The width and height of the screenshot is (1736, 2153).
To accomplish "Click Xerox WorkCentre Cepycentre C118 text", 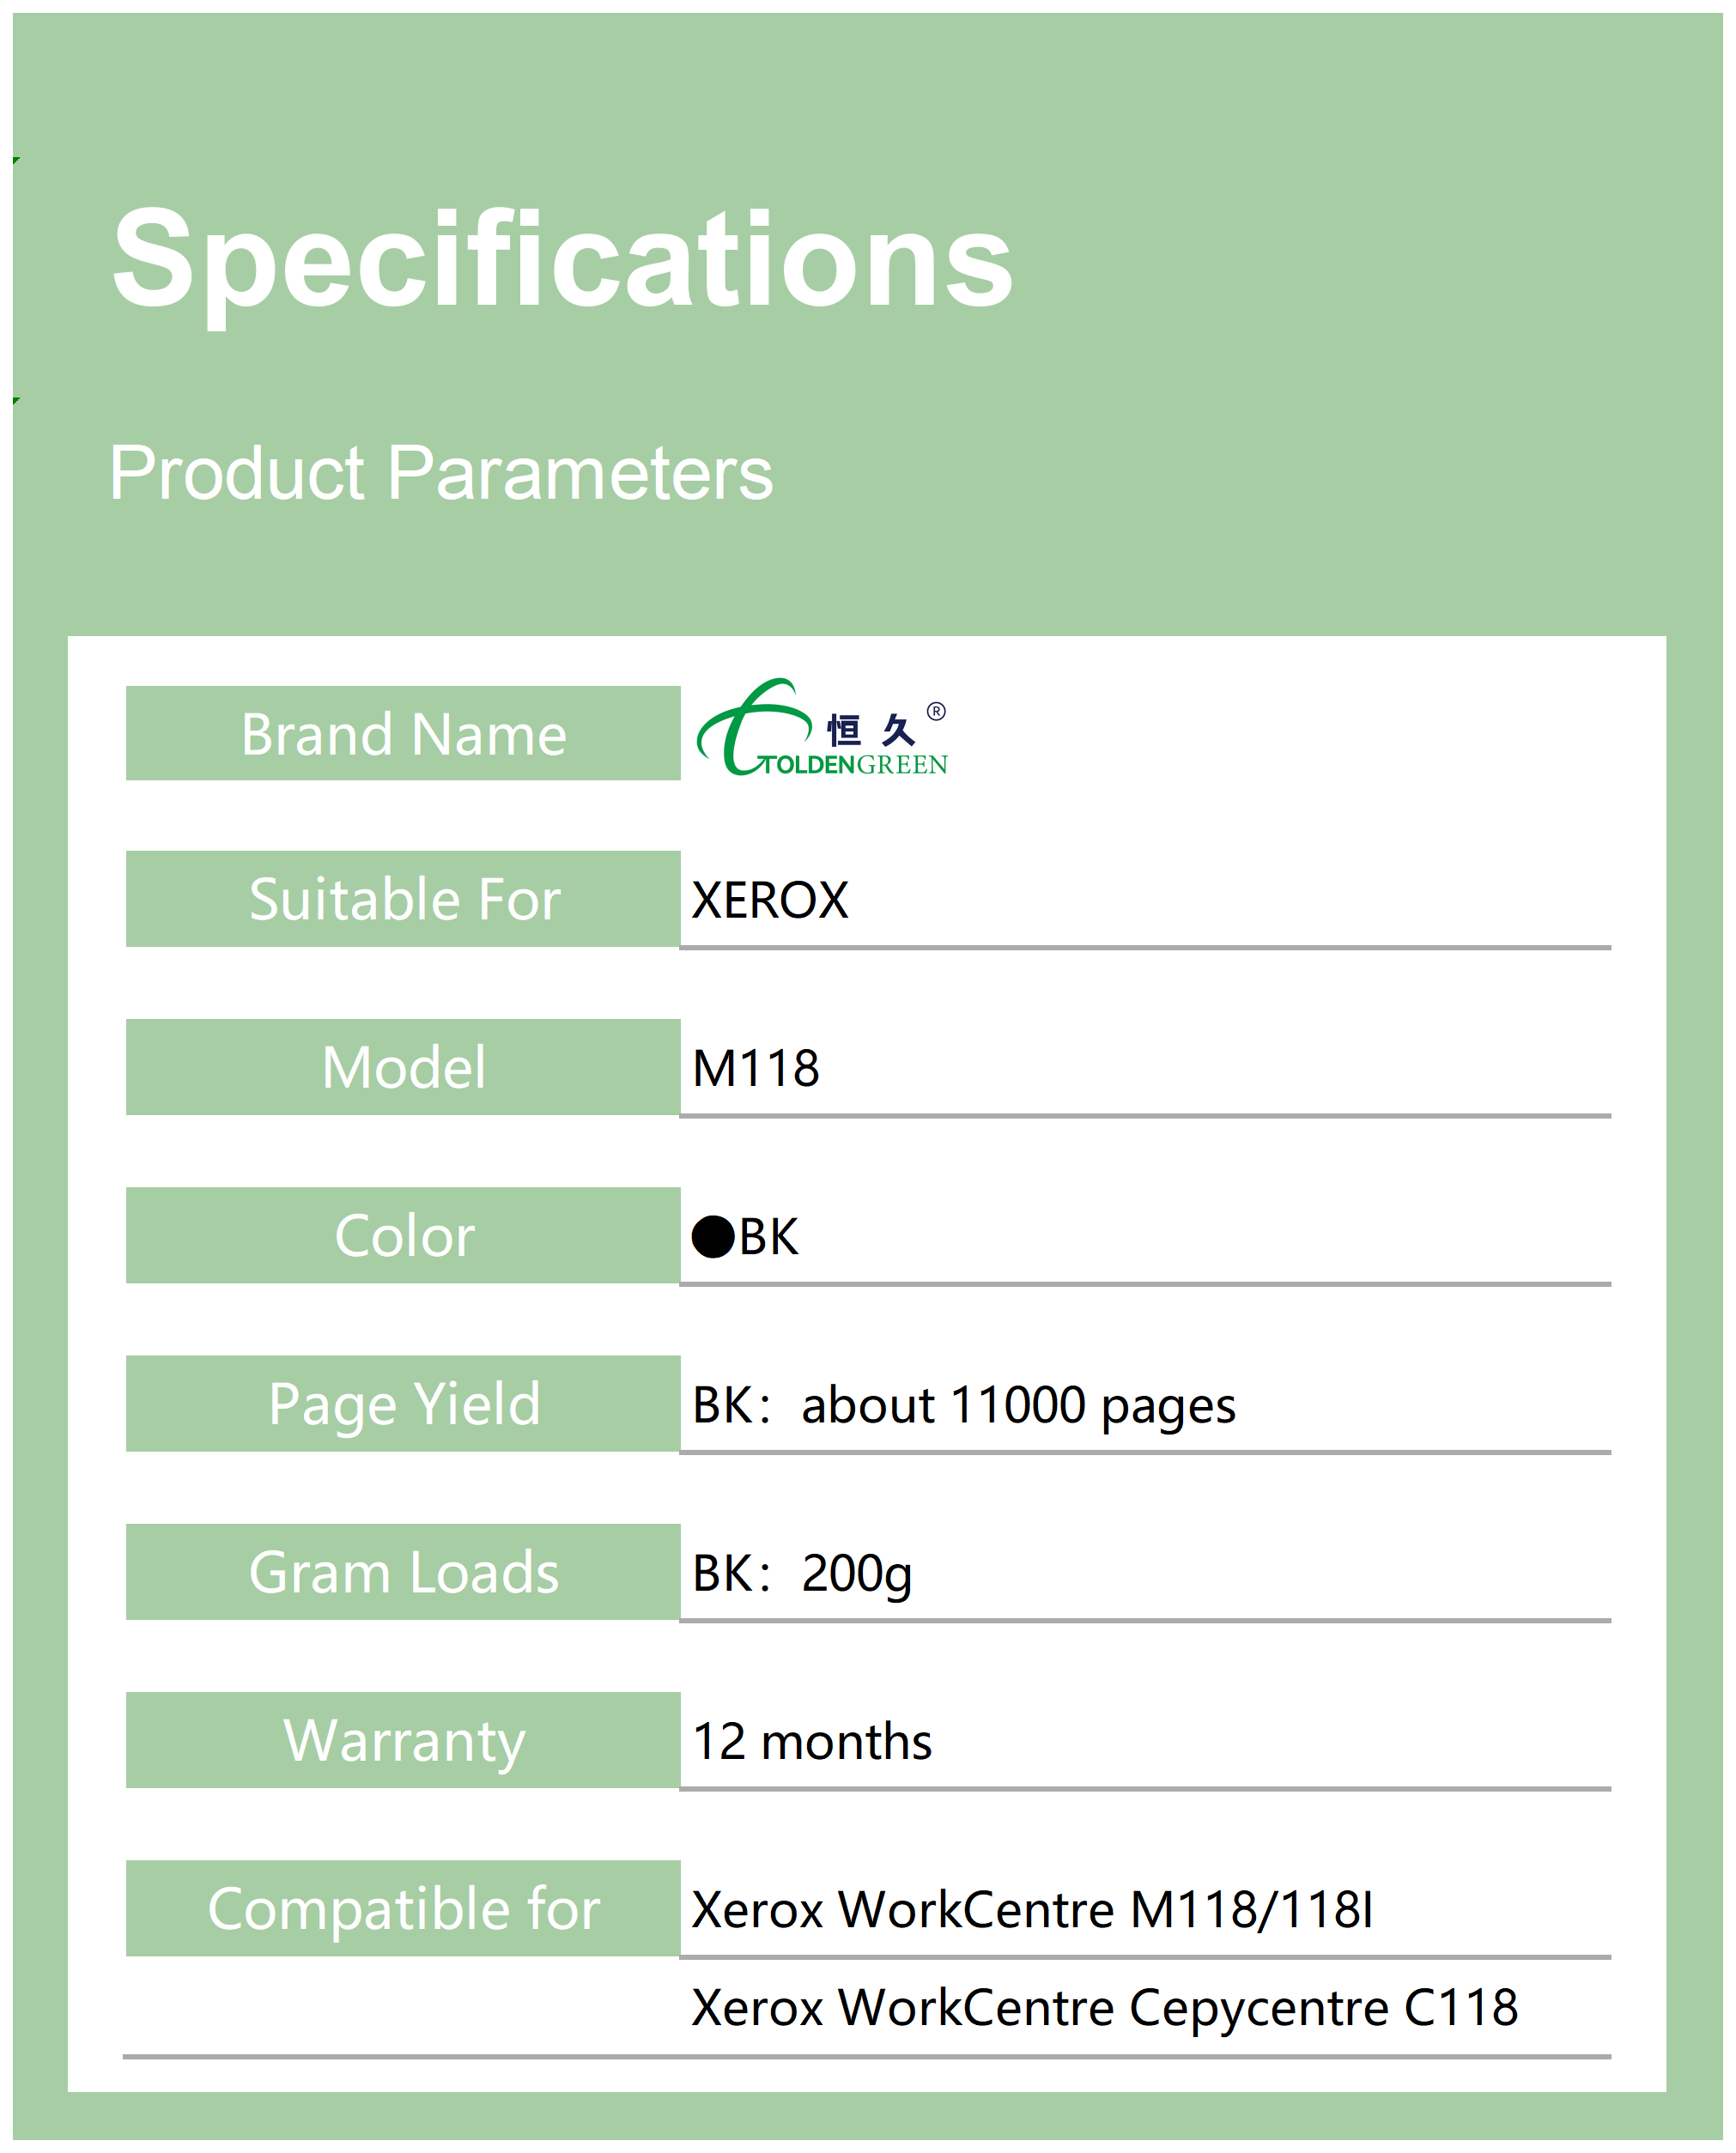I will [1104, 2008].
